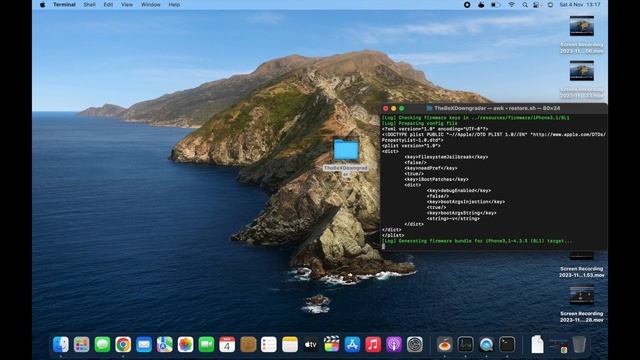Screen dimensions: 640x360
Task: Click the Terminal title bar folder proxy icon
Action: pyautogui.click(x=429, y=108)
